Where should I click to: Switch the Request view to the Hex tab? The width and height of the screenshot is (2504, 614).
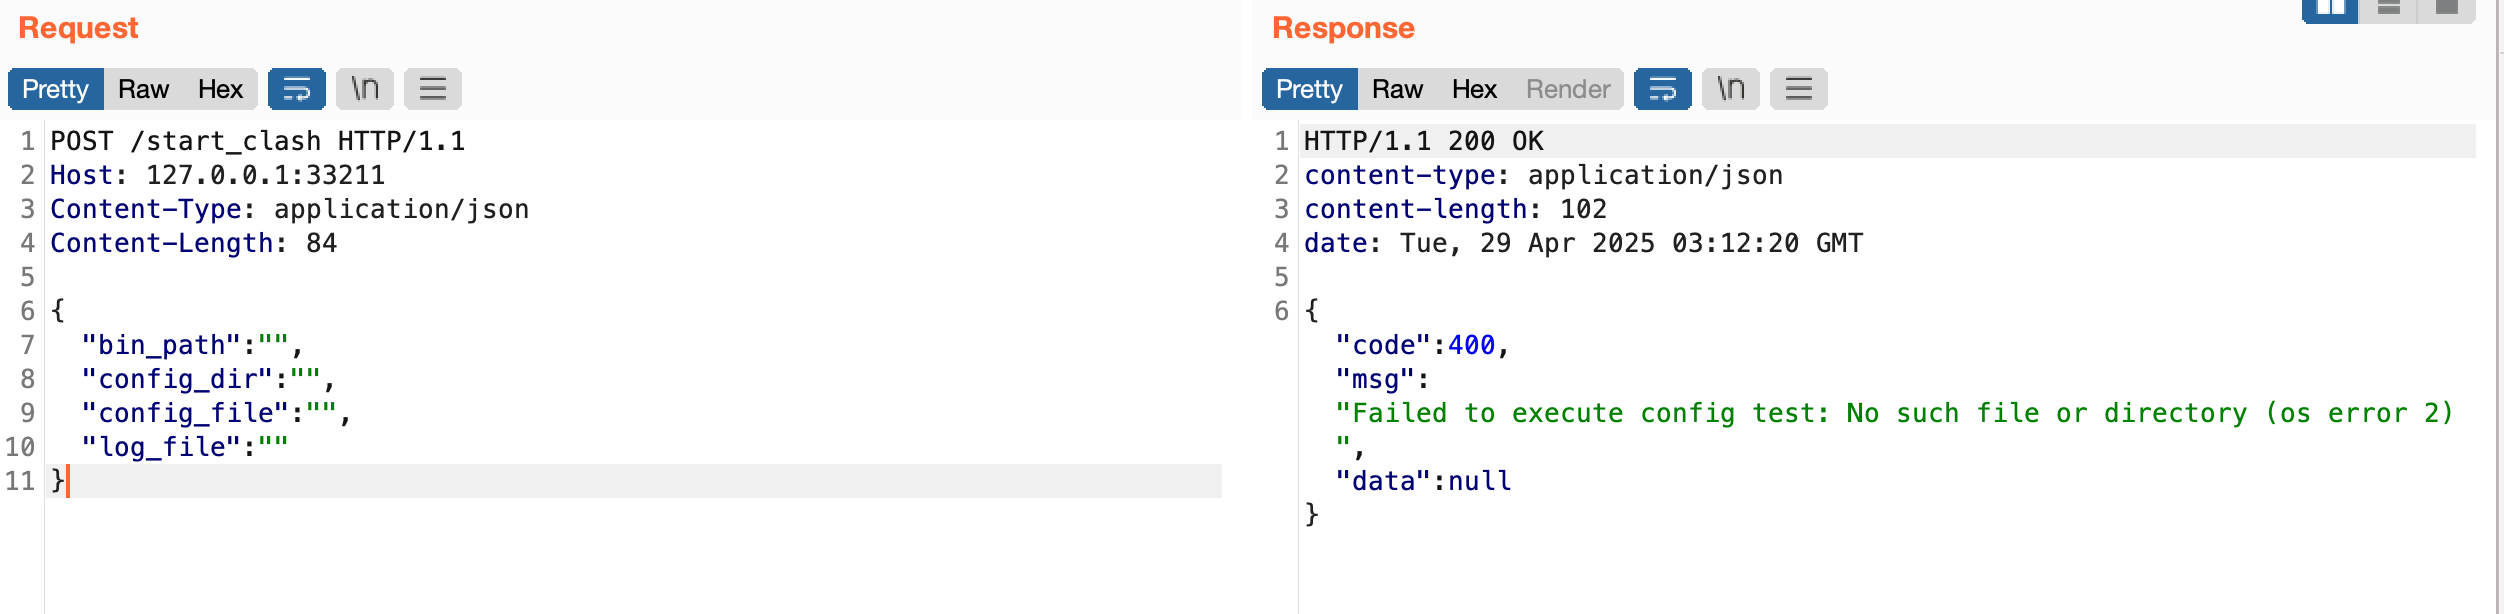click(220, 89)
